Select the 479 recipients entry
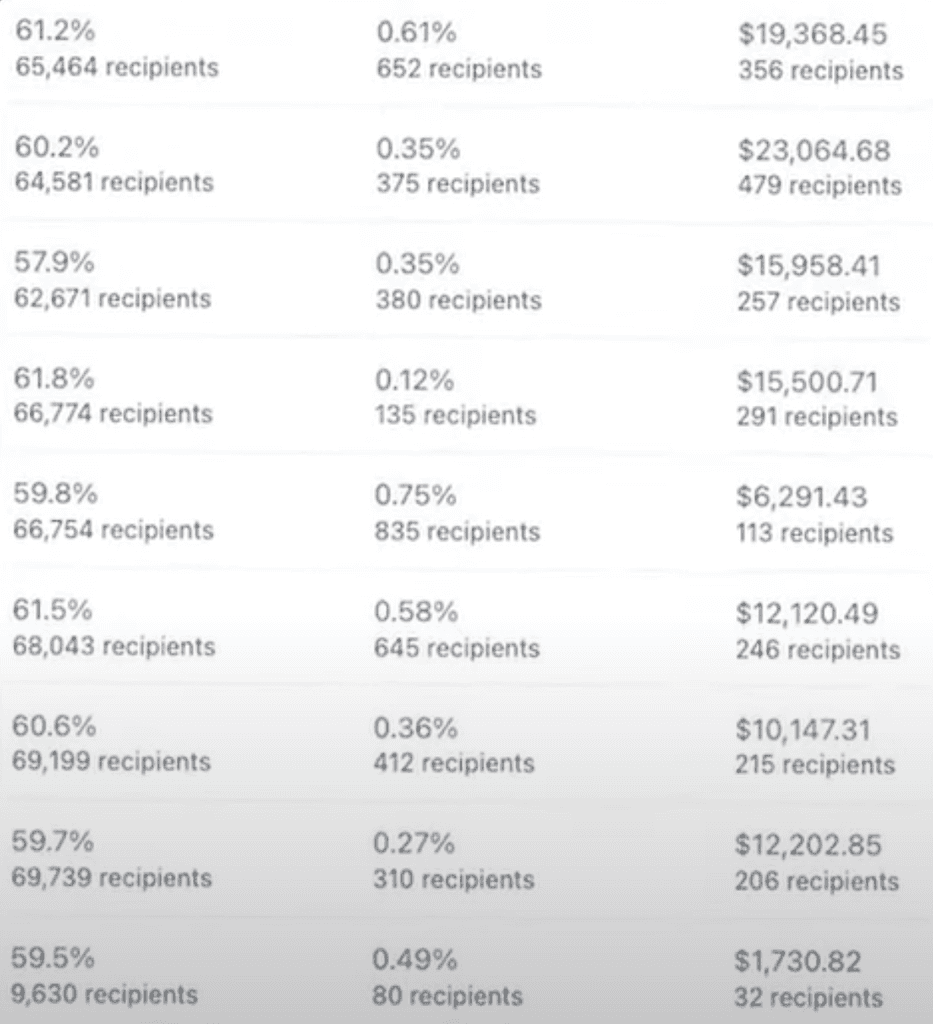This screenshot has height=1024, width=933. 820,185
